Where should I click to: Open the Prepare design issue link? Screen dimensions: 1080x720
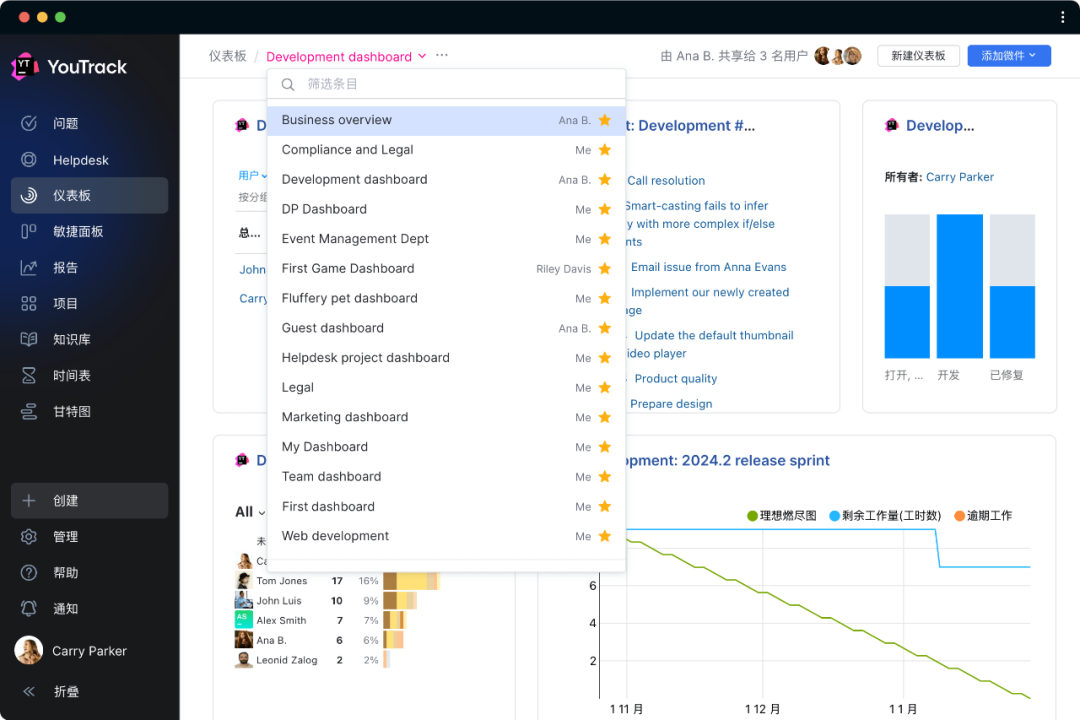click(x=671, y=404)
